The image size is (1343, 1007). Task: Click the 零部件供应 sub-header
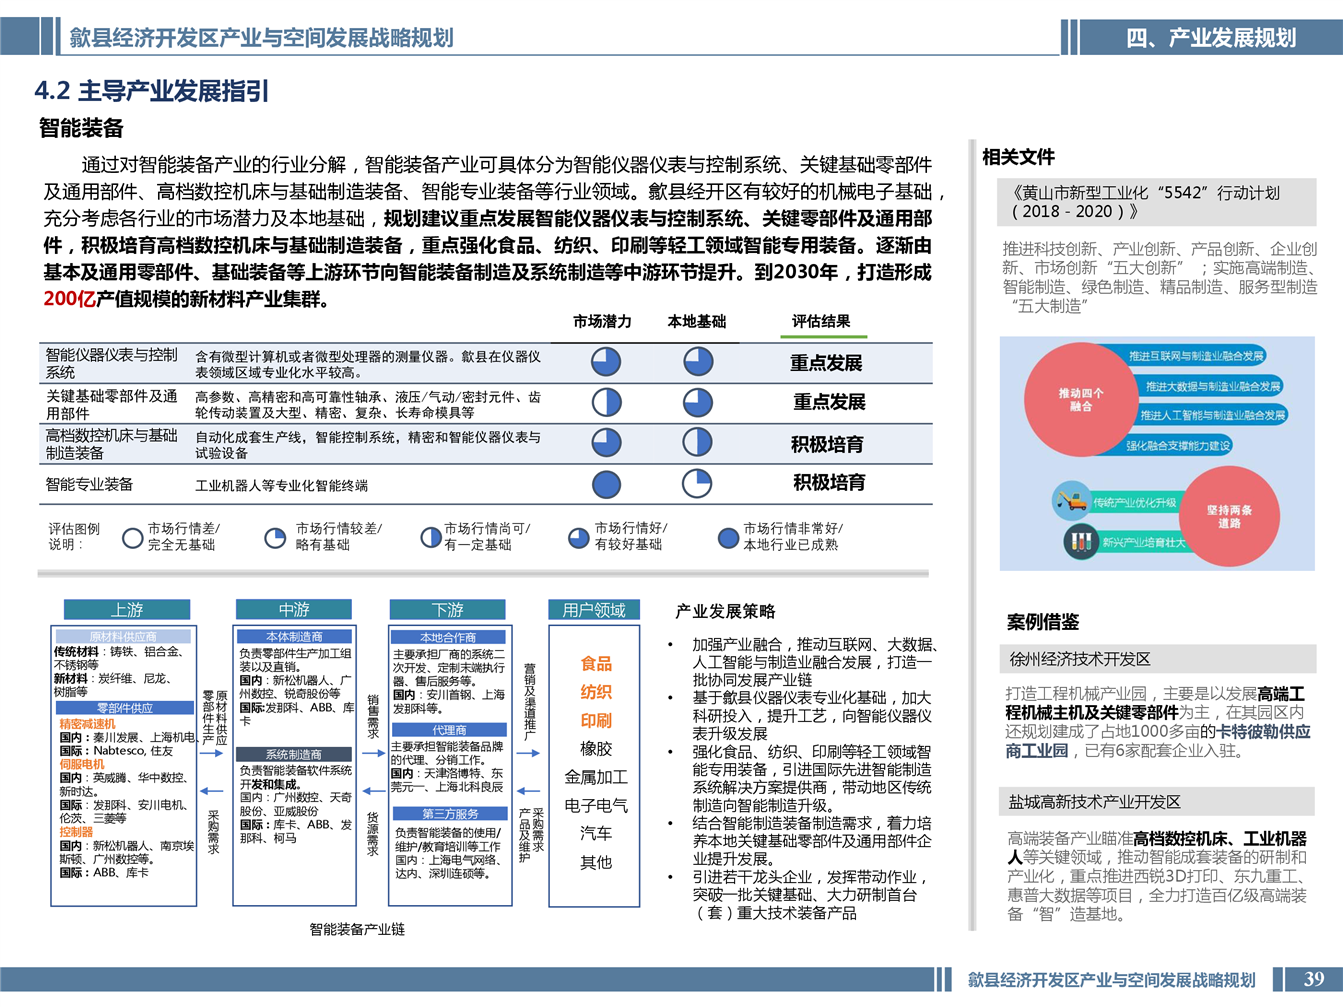123,708
